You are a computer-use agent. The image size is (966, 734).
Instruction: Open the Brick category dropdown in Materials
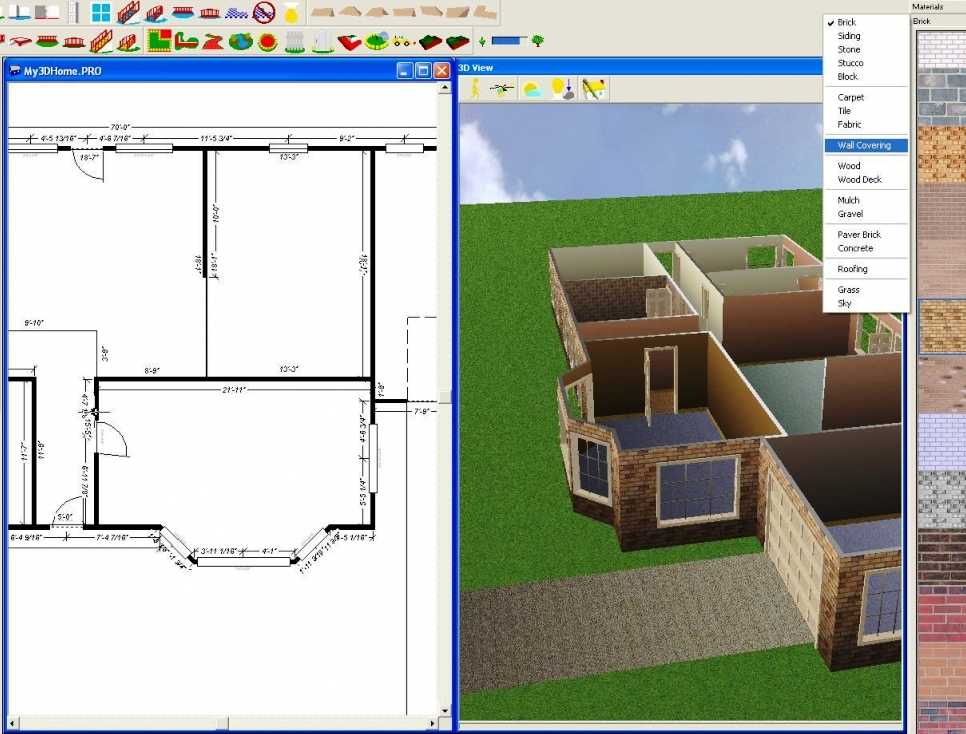[x=938, y=21]
